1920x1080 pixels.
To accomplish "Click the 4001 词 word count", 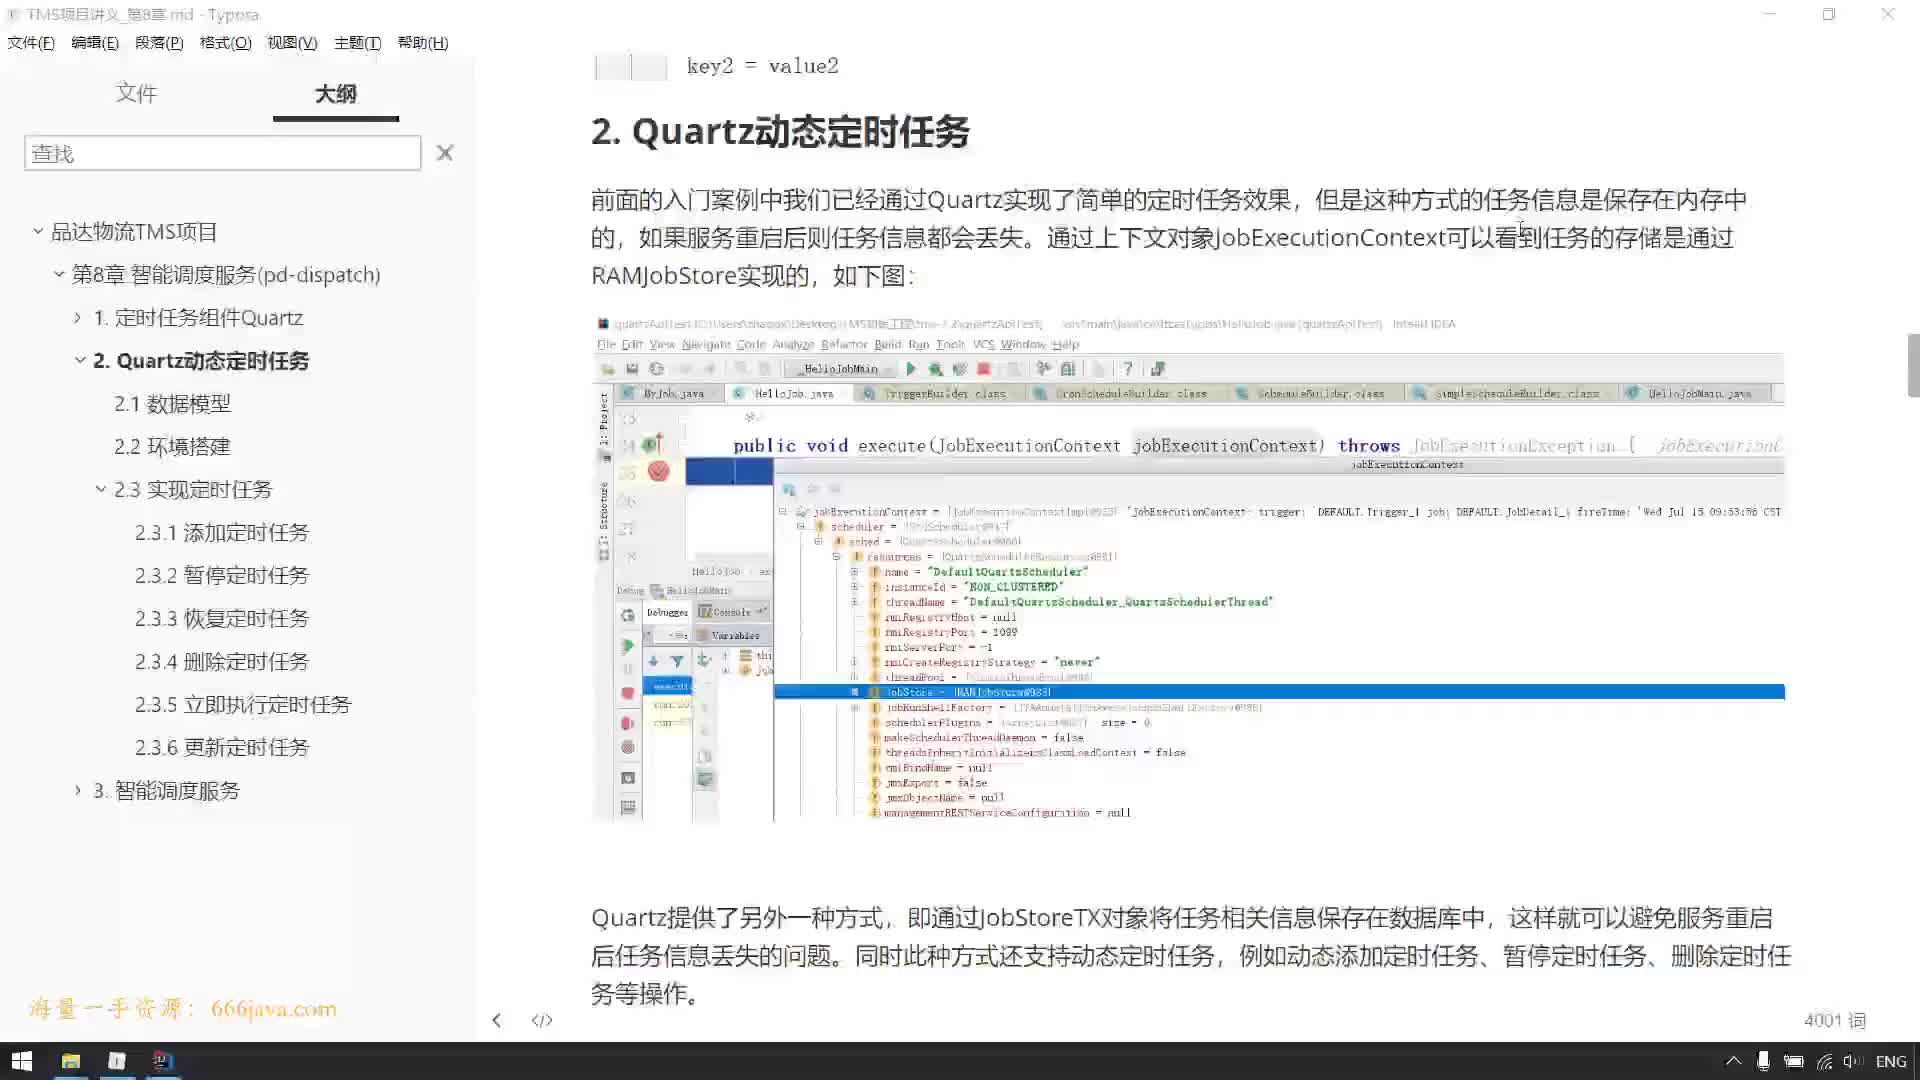I will (x=1835, y=1020).
